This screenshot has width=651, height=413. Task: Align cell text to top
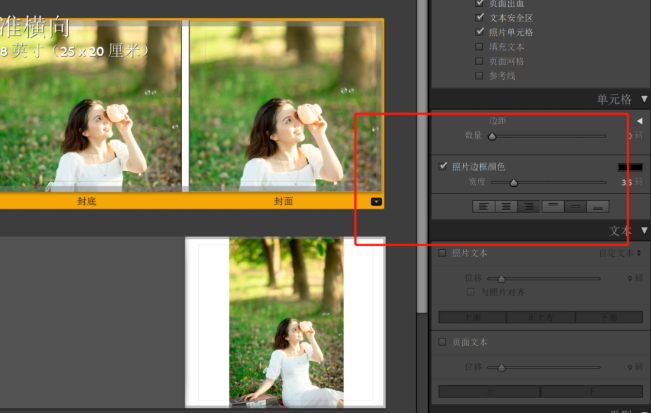[x=553, y=206]
